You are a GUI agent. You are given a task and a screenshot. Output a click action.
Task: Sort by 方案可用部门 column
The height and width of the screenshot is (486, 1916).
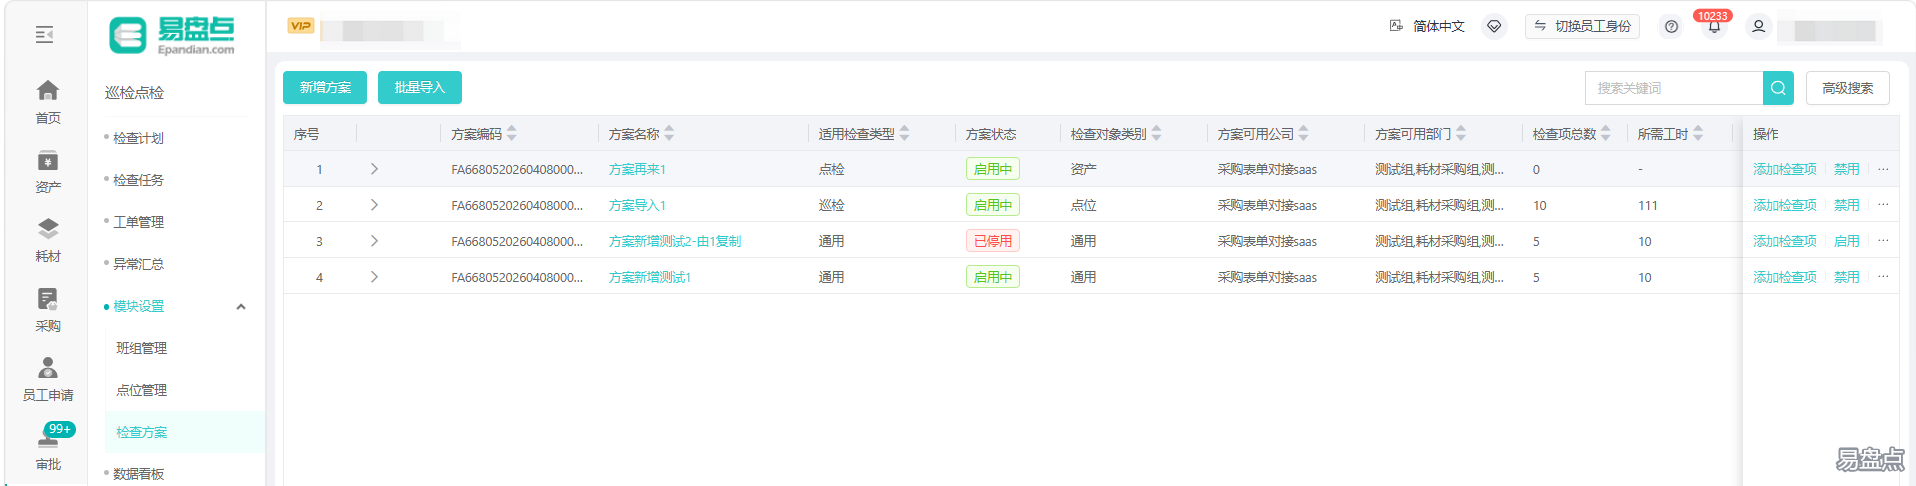coord(1461,133)
